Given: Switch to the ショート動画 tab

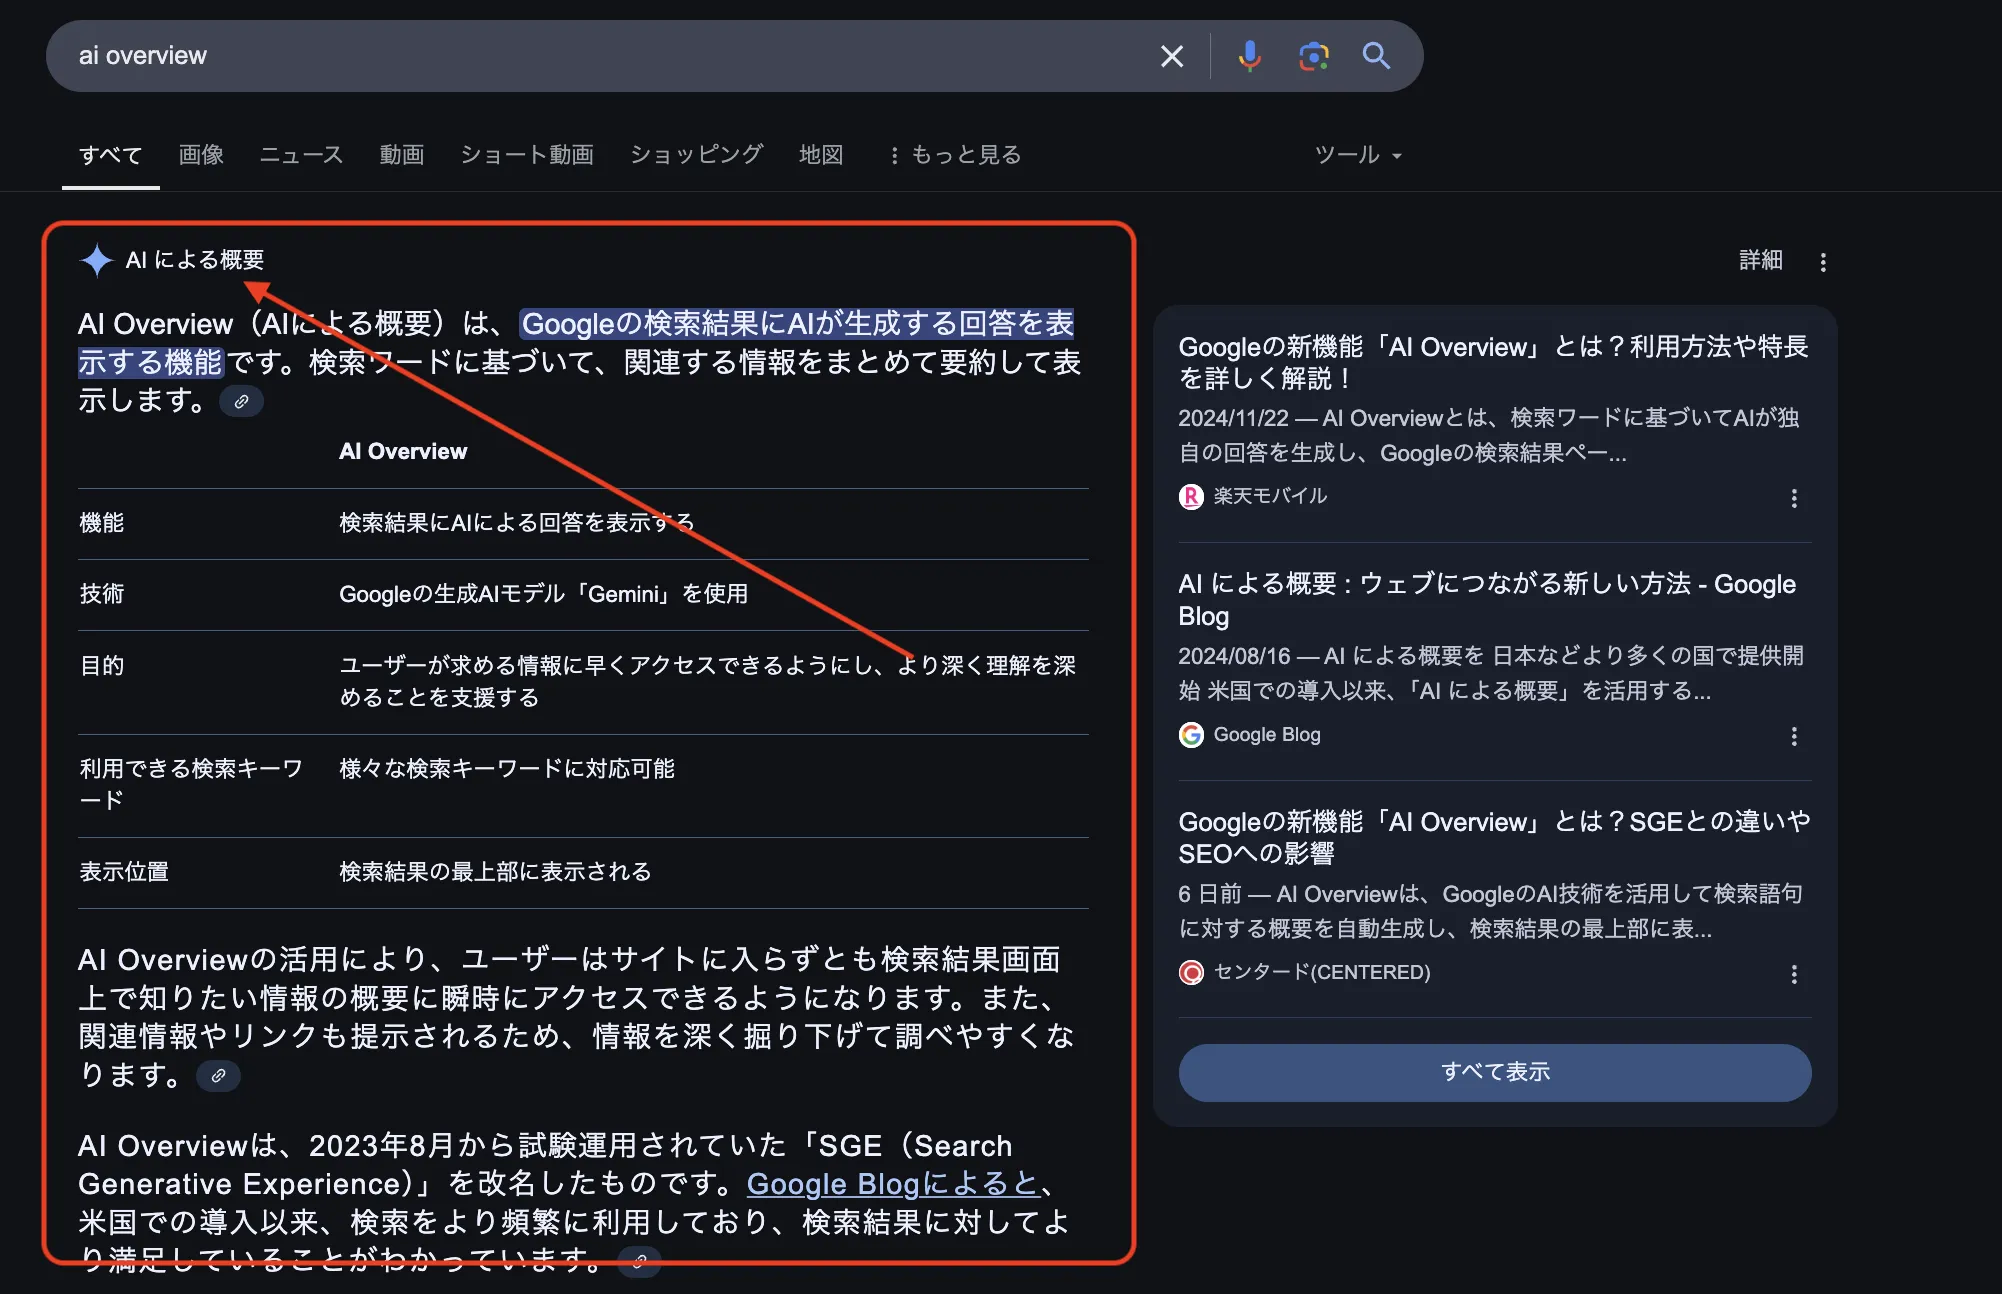Looking at the screenshot, I should tap(527, 155).
